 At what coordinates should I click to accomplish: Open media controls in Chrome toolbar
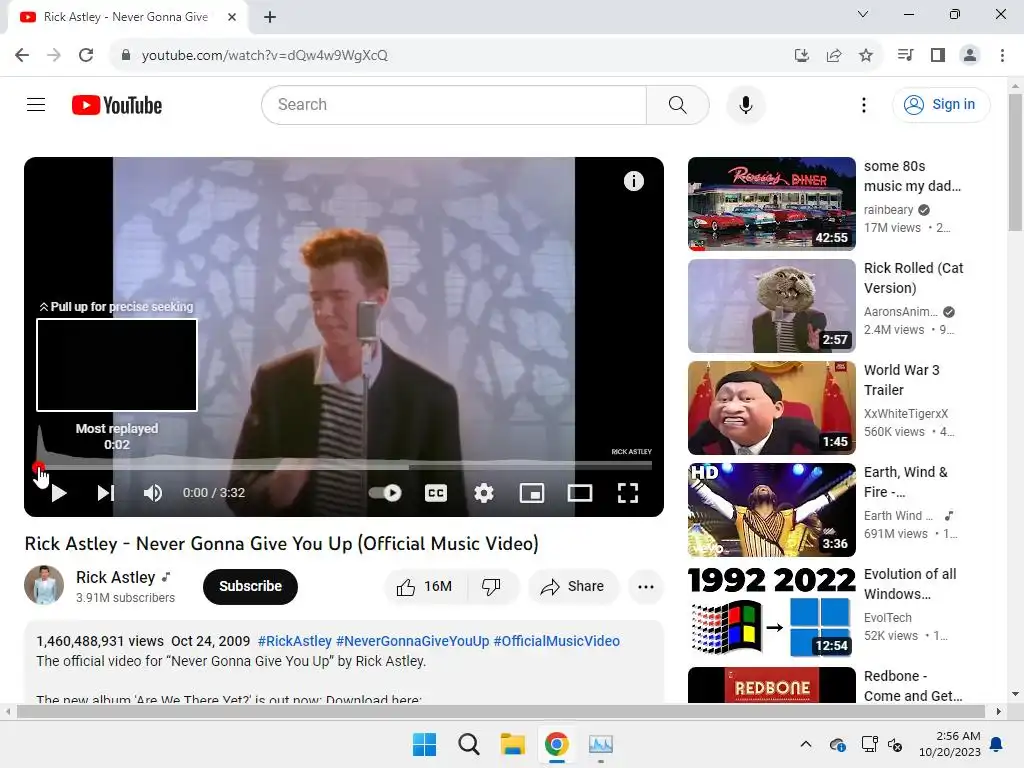tap(905, 55)
